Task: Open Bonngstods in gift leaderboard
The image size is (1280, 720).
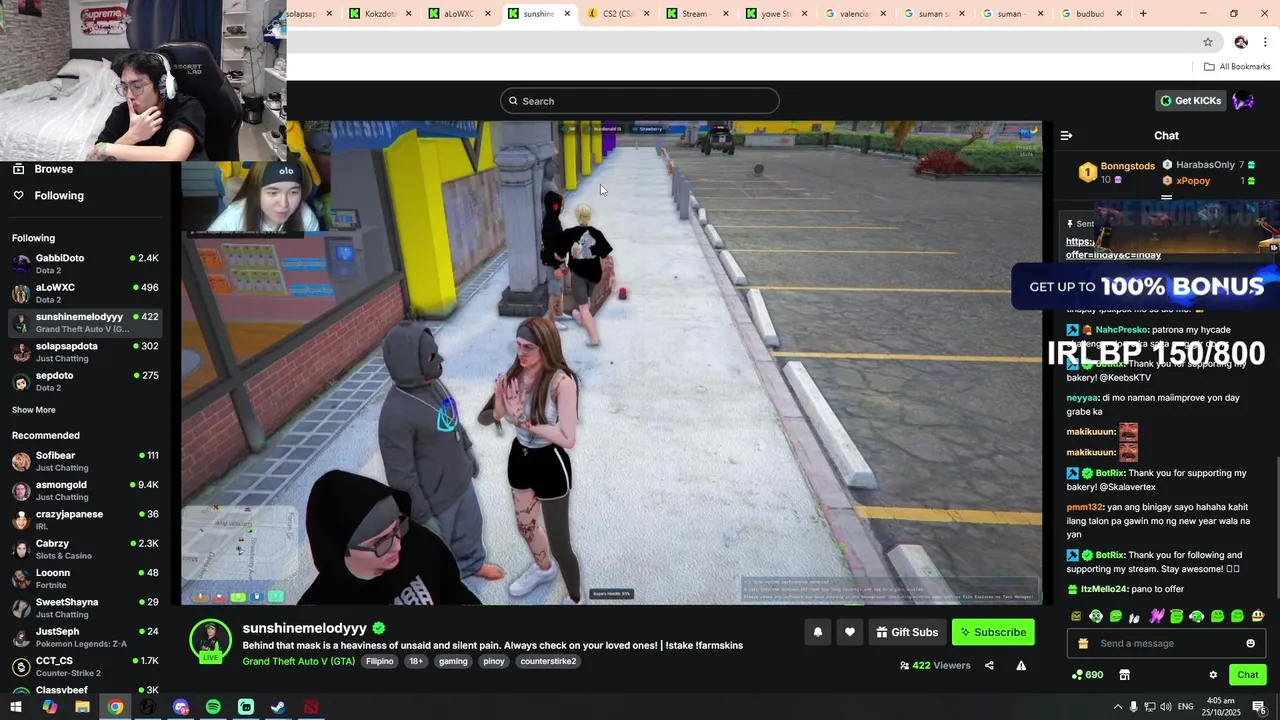Action: click(1127, 166)
